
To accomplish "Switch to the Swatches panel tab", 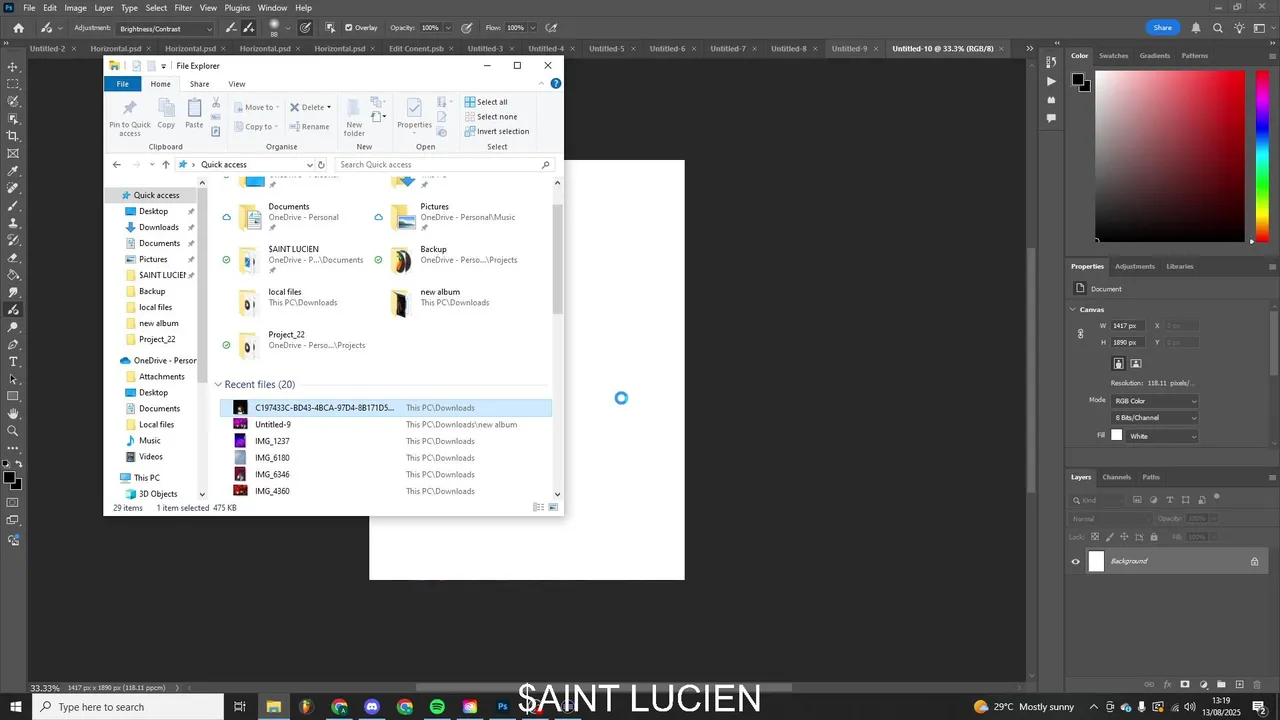I will [x=1113, y=56].
